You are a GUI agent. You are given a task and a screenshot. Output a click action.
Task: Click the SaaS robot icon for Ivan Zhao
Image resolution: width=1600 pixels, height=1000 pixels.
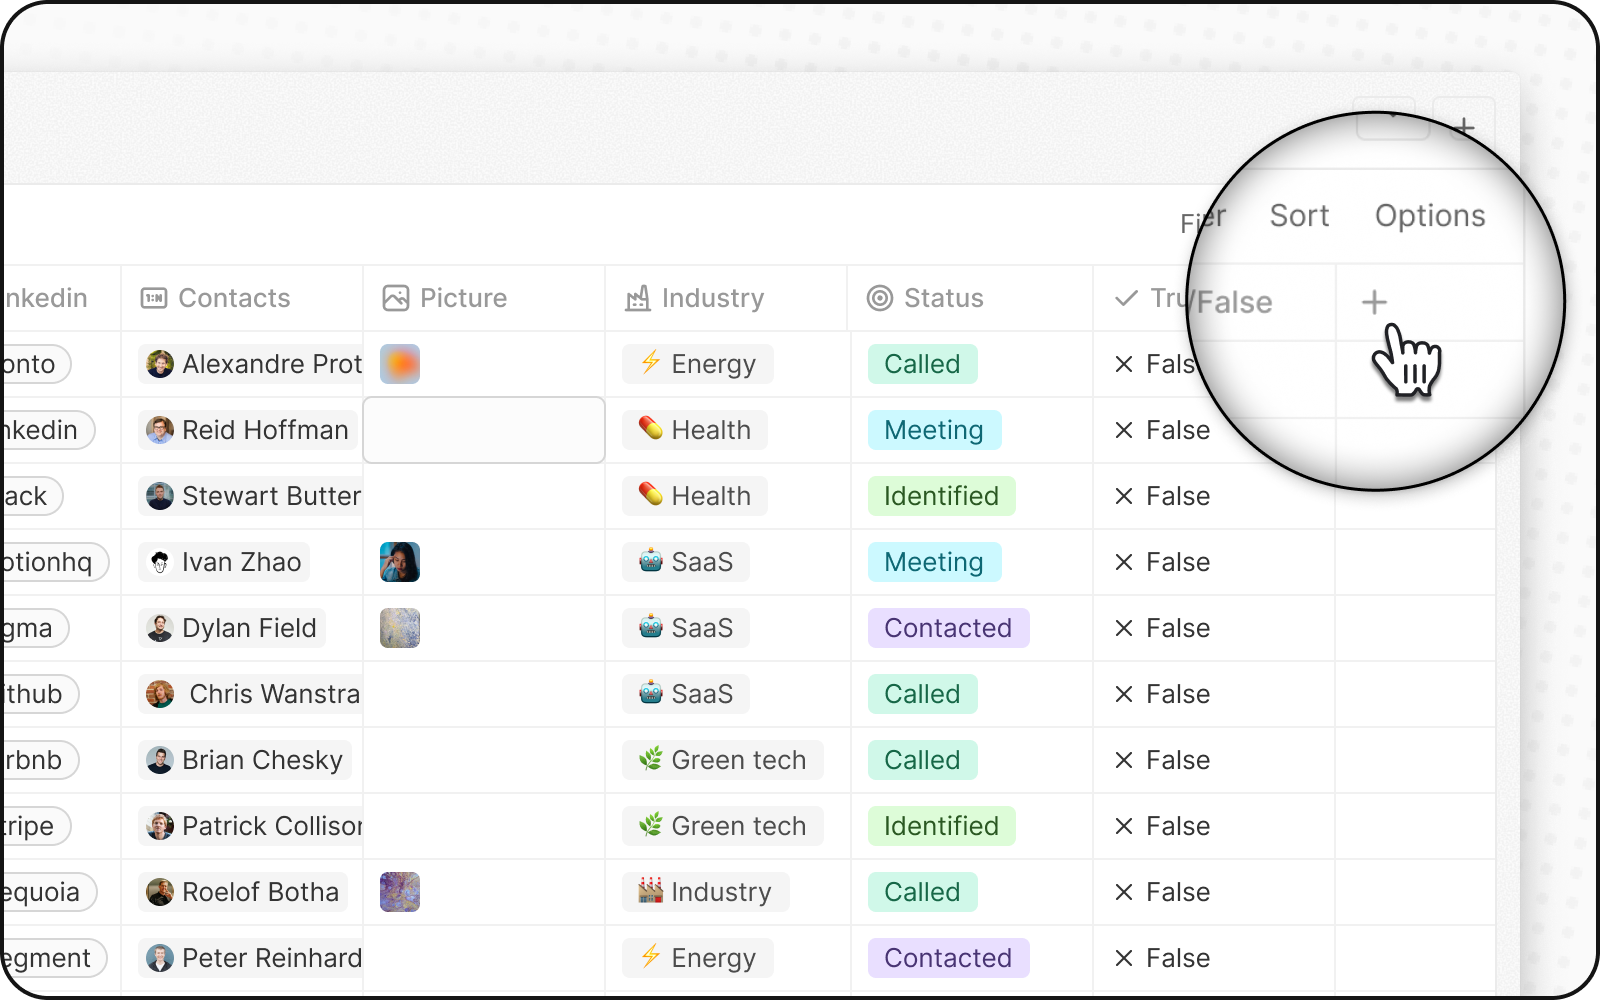click(651, 561)
